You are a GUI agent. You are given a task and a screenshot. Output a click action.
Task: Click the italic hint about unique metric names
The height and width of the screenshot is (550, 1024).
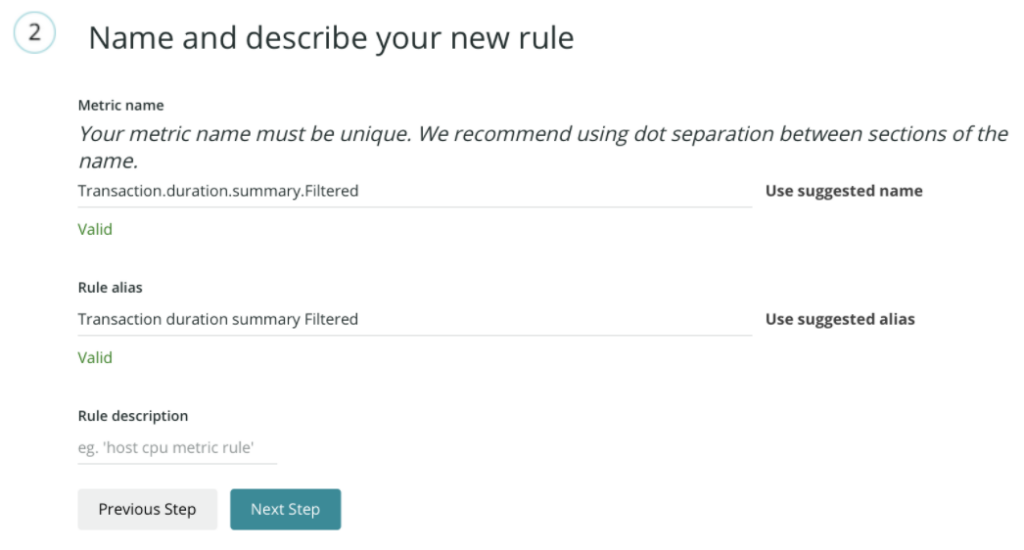[543, 147]
